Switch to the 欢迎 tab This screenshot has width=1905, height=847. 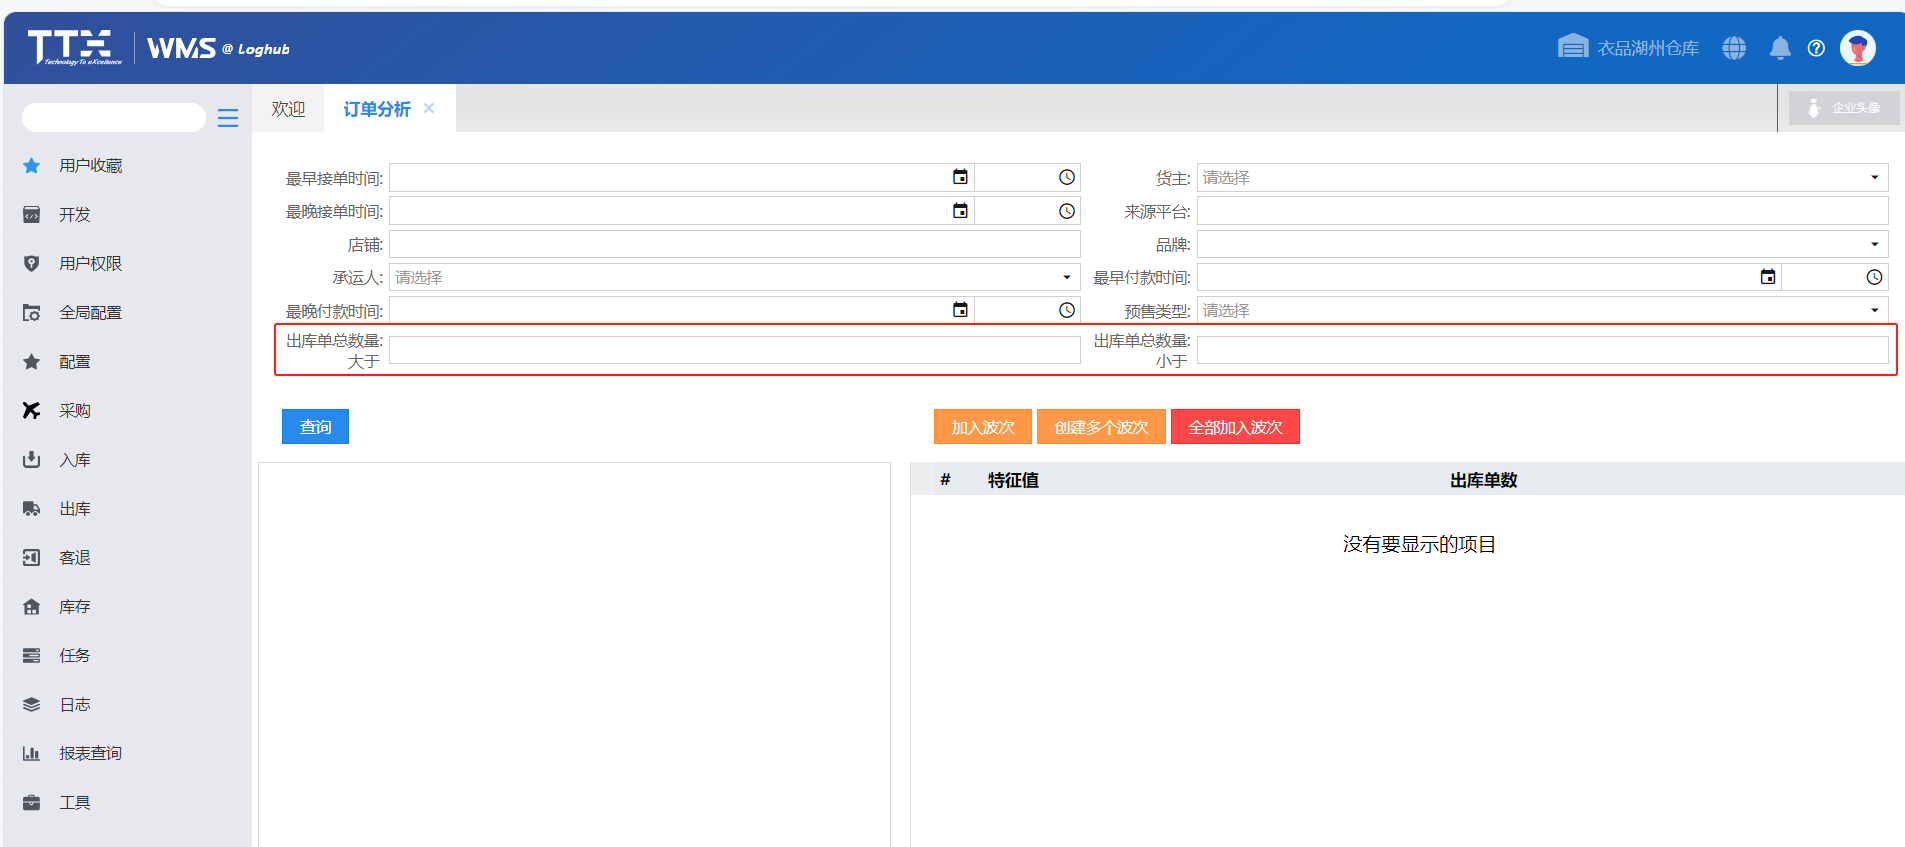point(288,109)
